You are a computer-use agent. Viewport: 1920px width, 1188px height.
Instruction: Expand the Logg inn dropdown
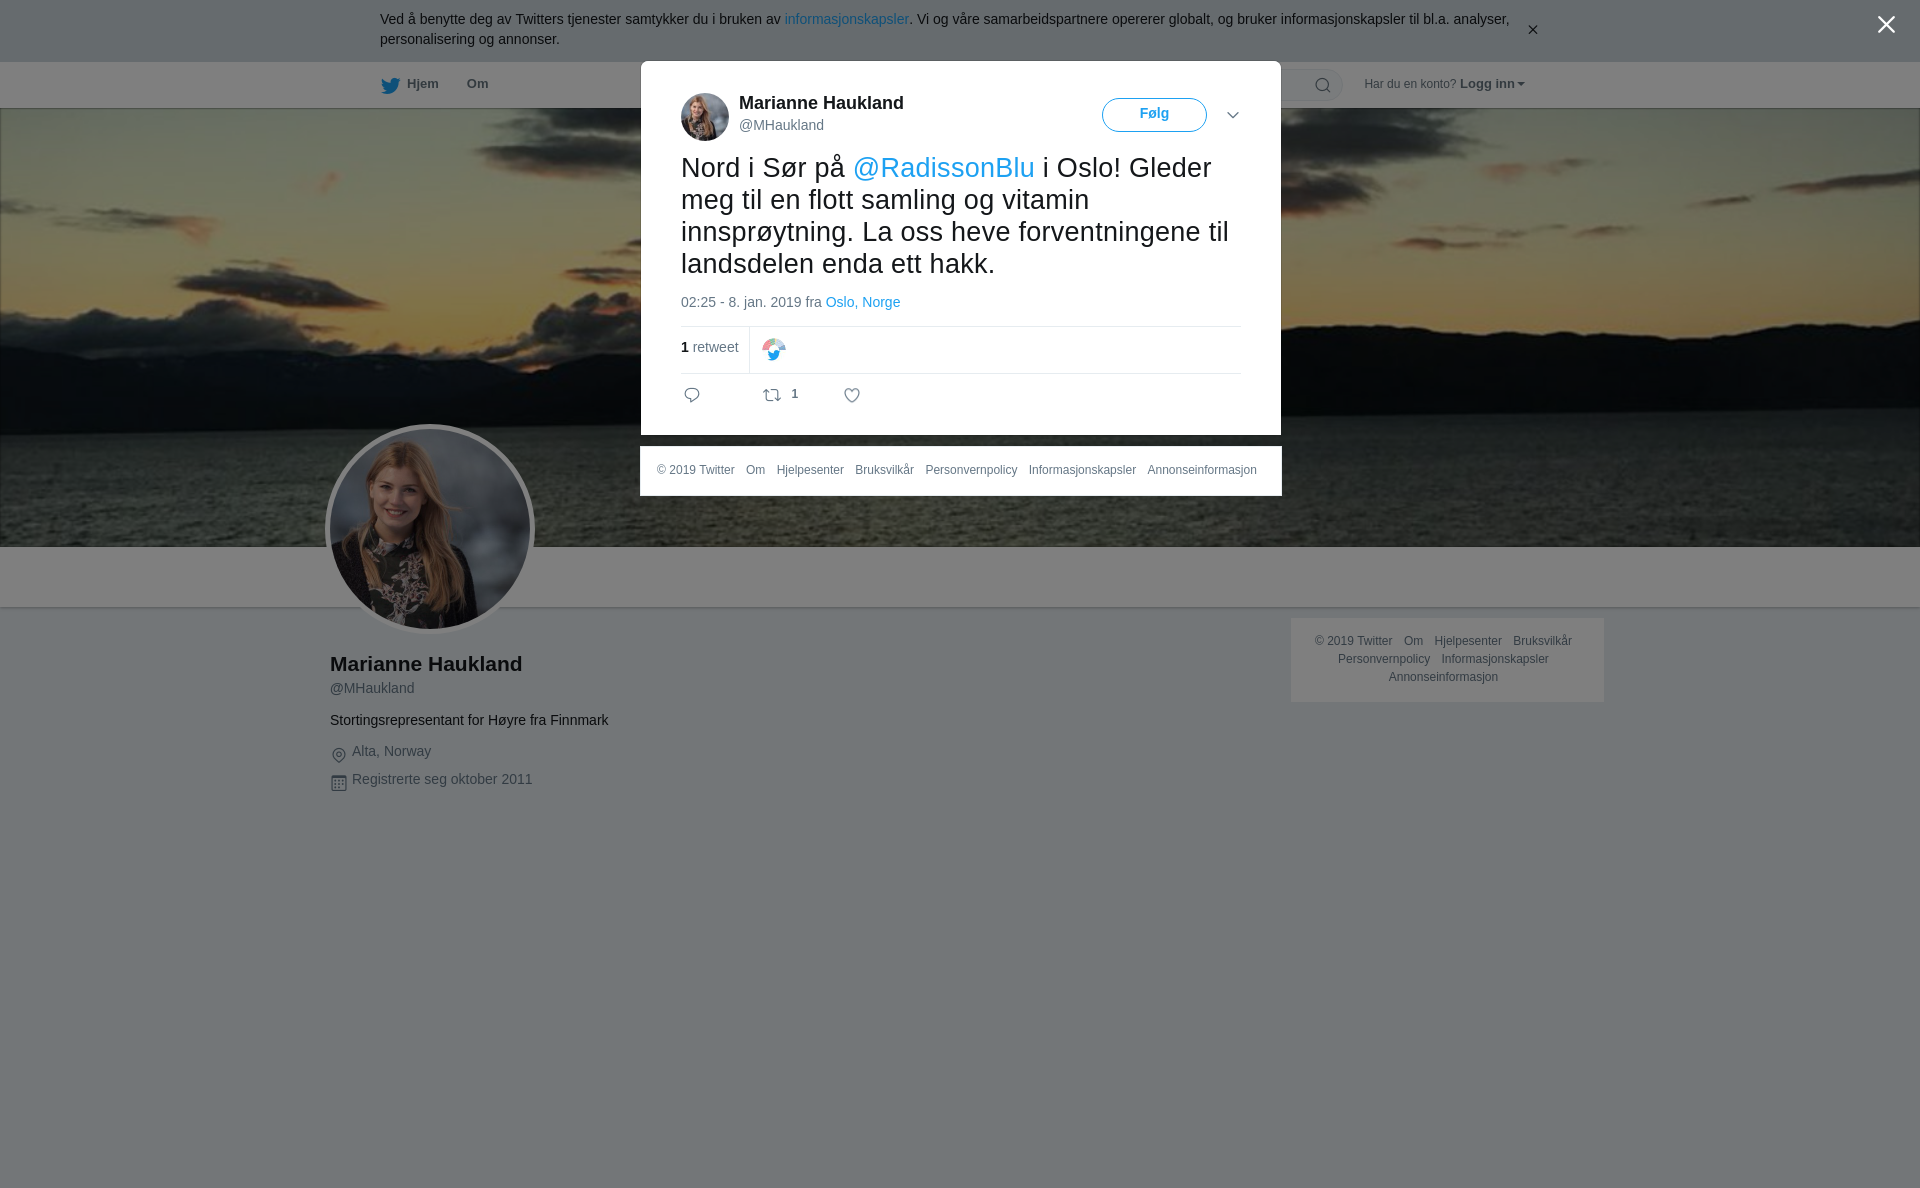click(x=1492, y=84)
